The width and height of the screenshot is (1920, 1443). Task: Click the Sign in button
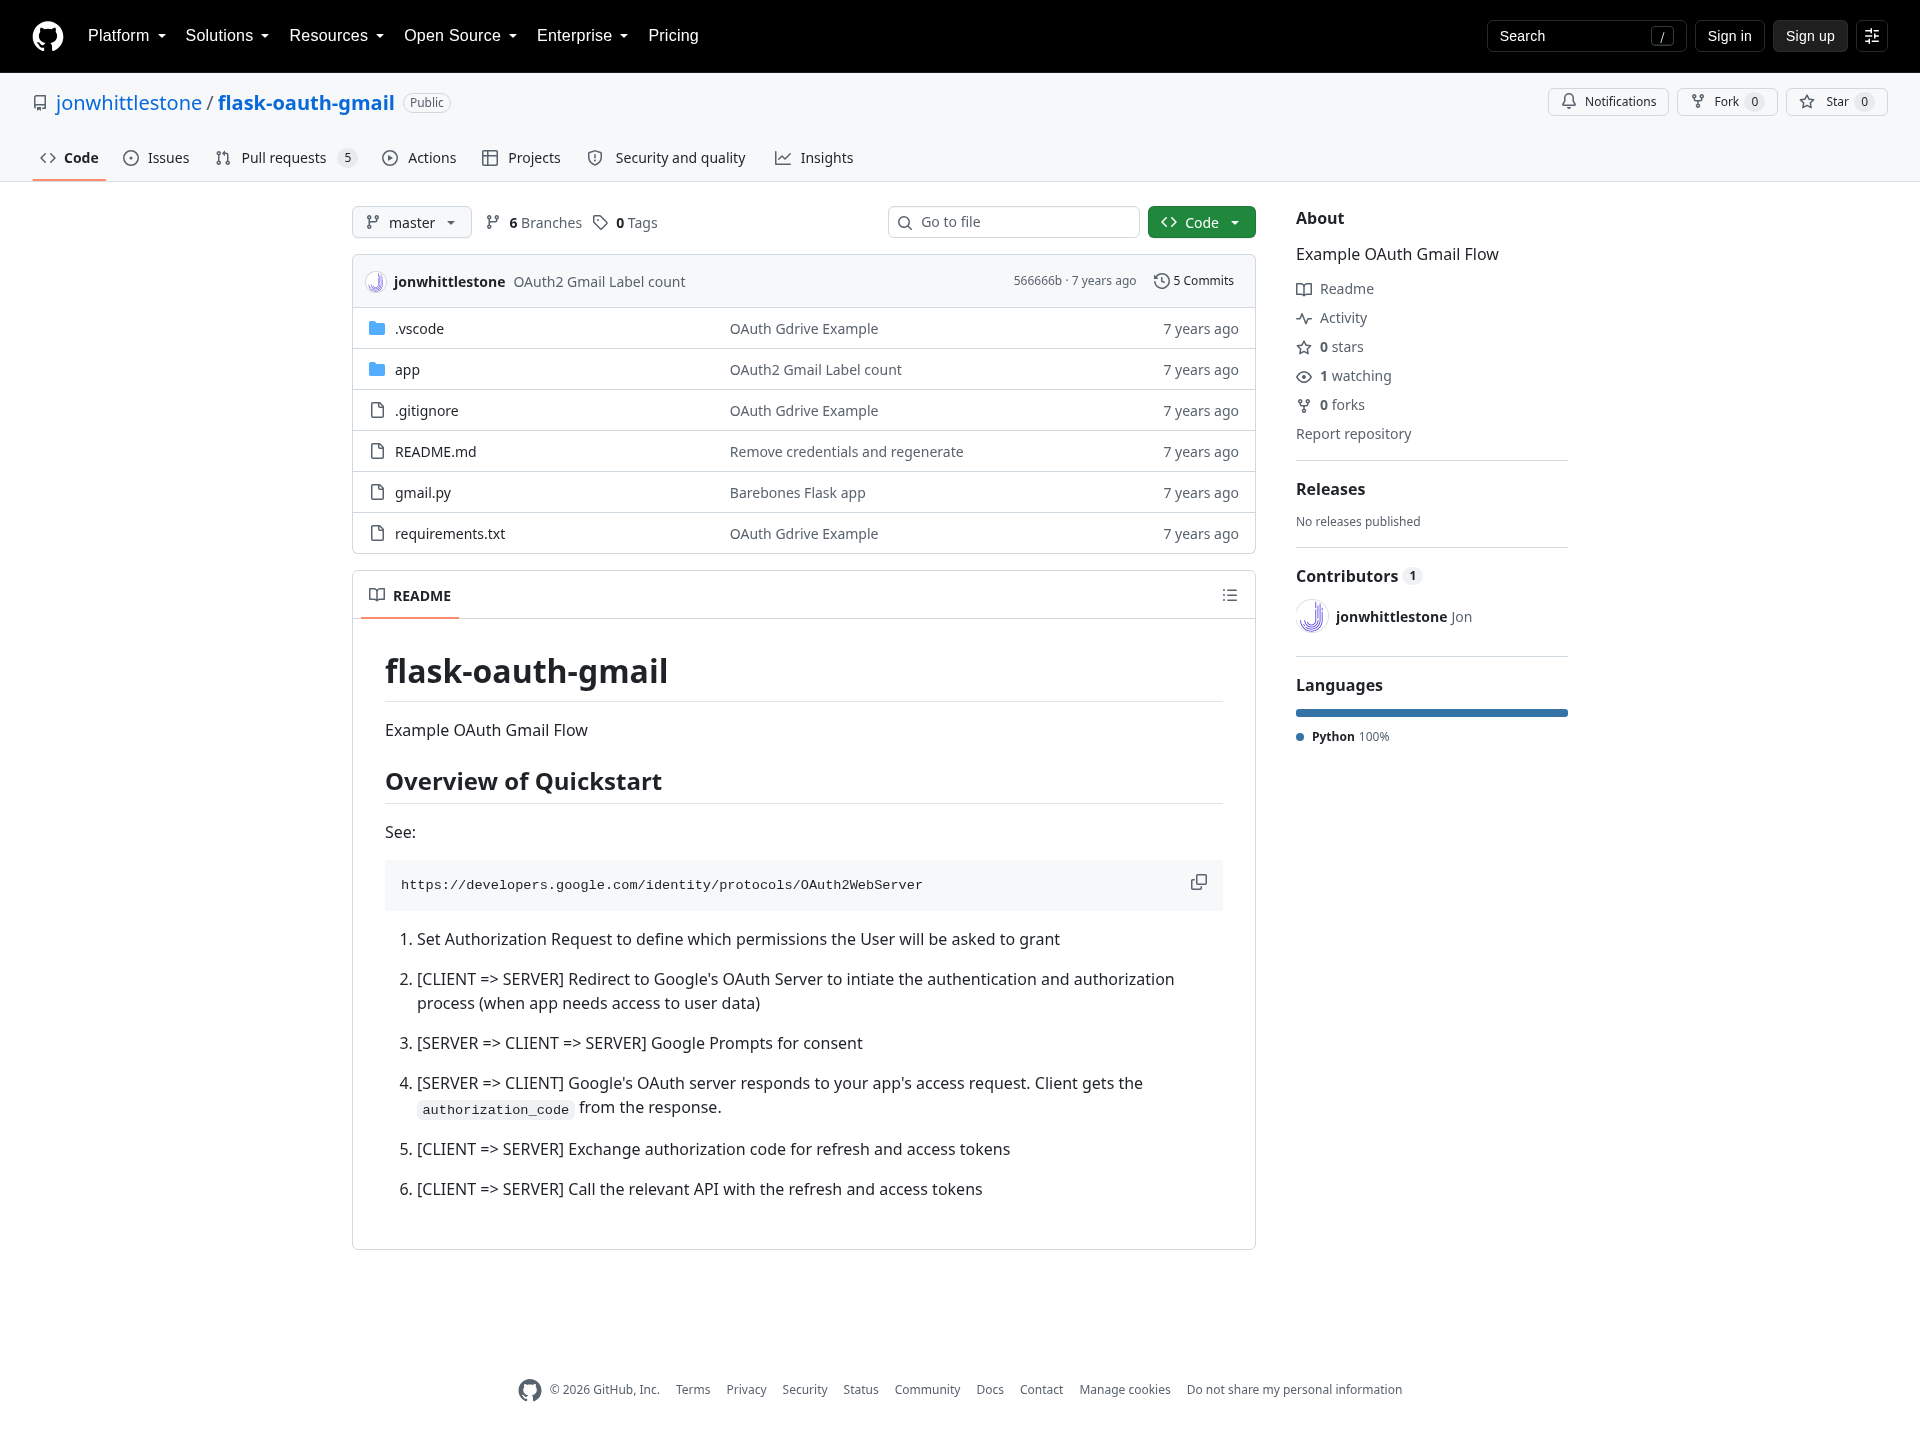coord(1729,36)
